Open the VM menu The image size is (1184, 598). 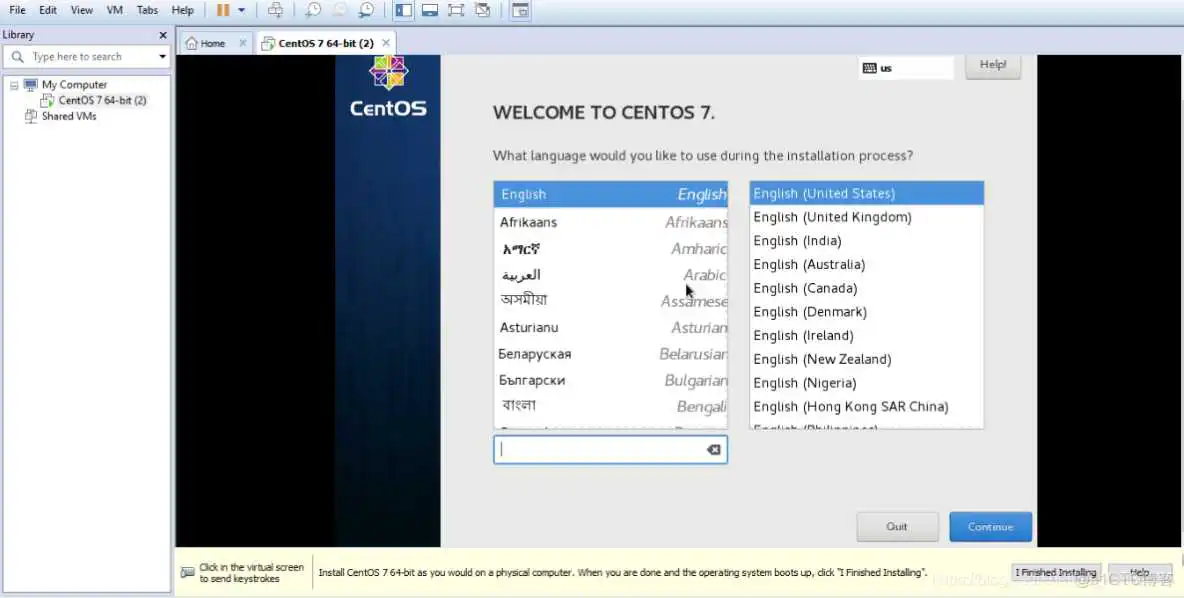point(114,10)
